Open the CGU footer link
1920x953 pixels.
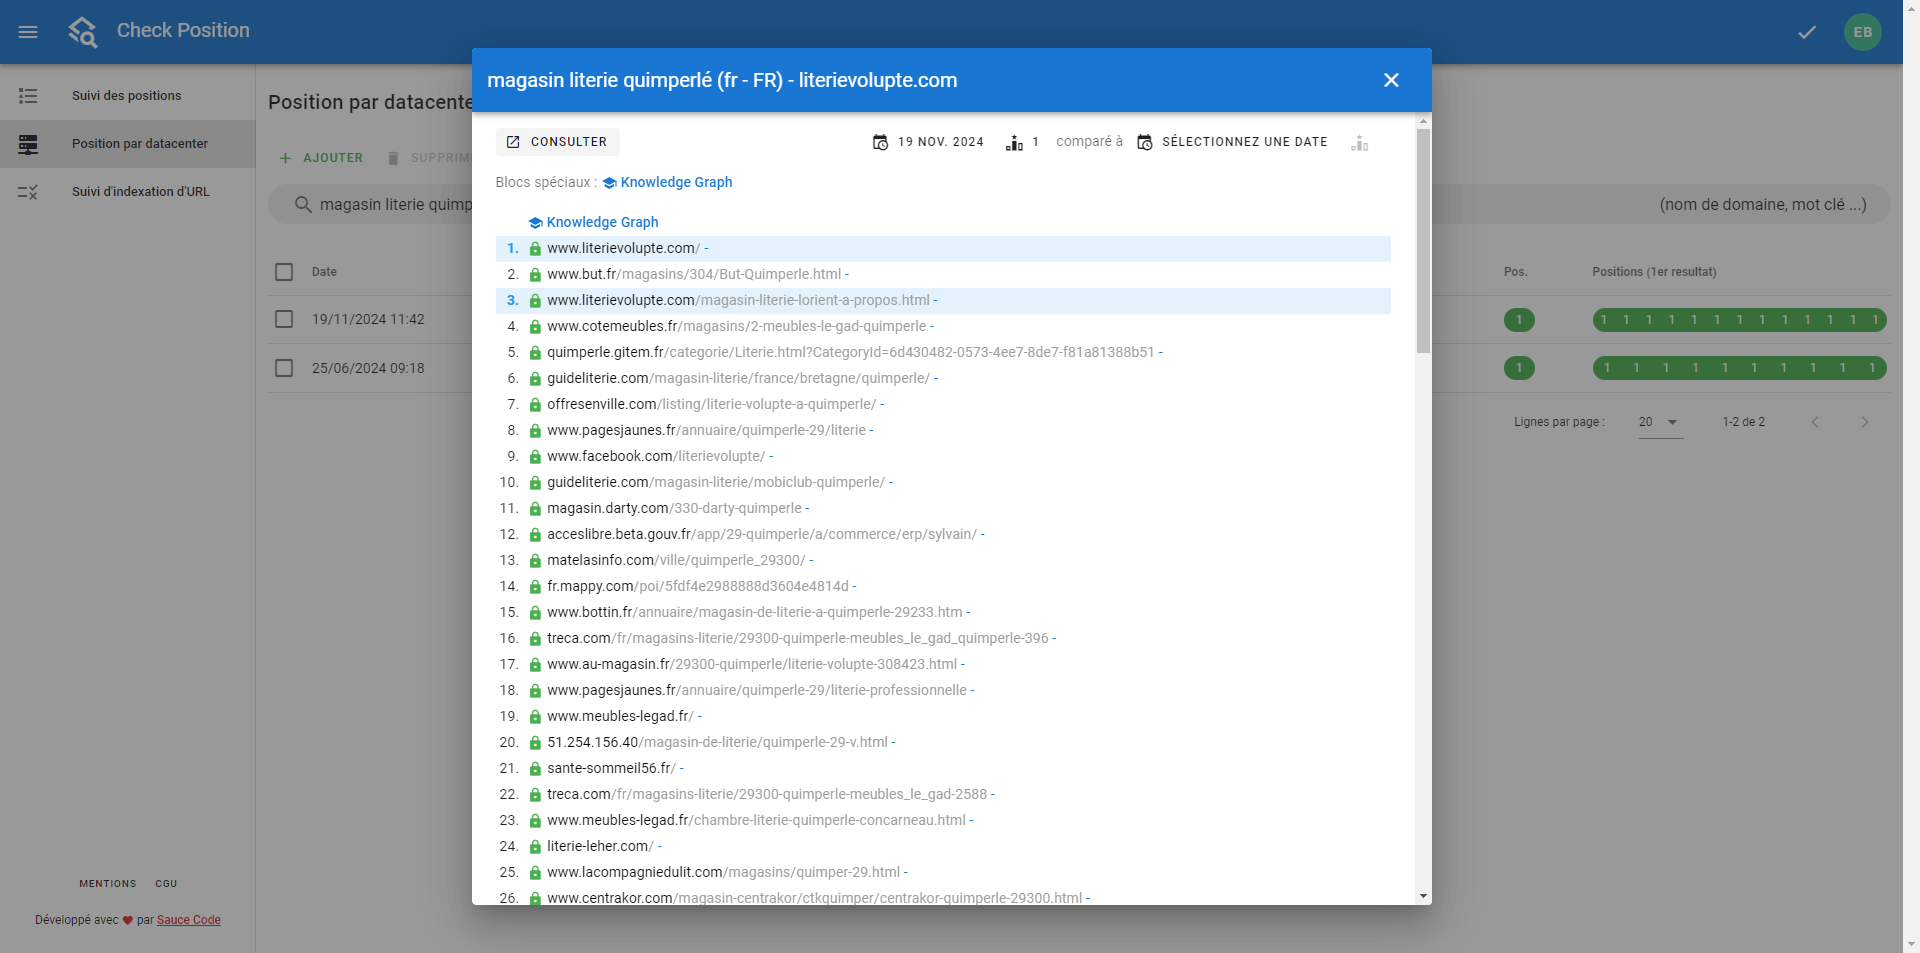click(166, 884)
